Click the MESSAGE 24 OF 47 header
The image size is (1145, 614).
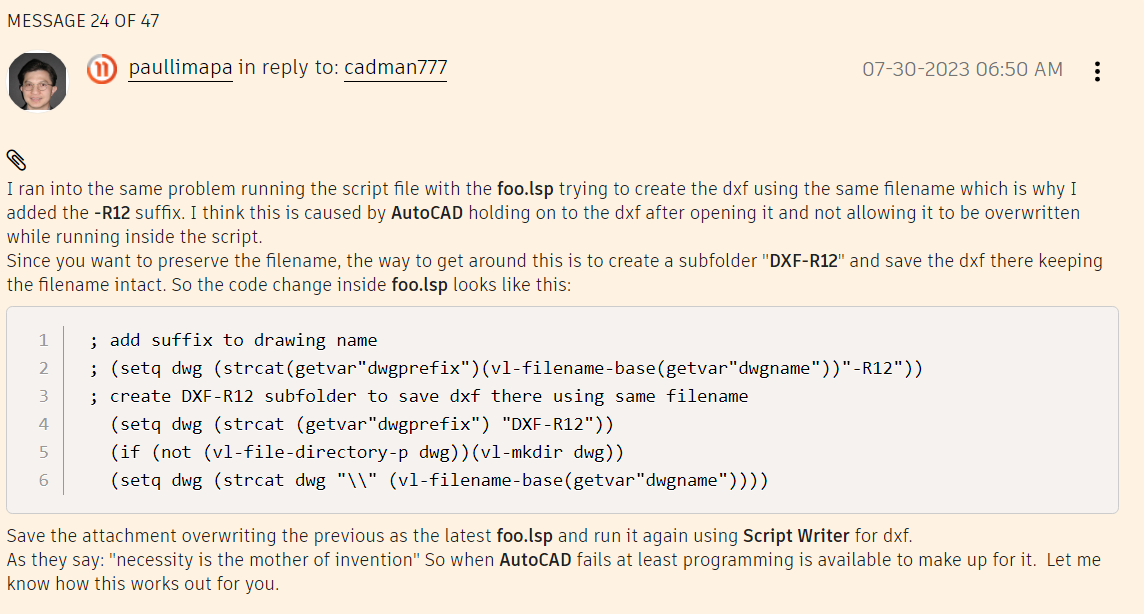(83, 19)
